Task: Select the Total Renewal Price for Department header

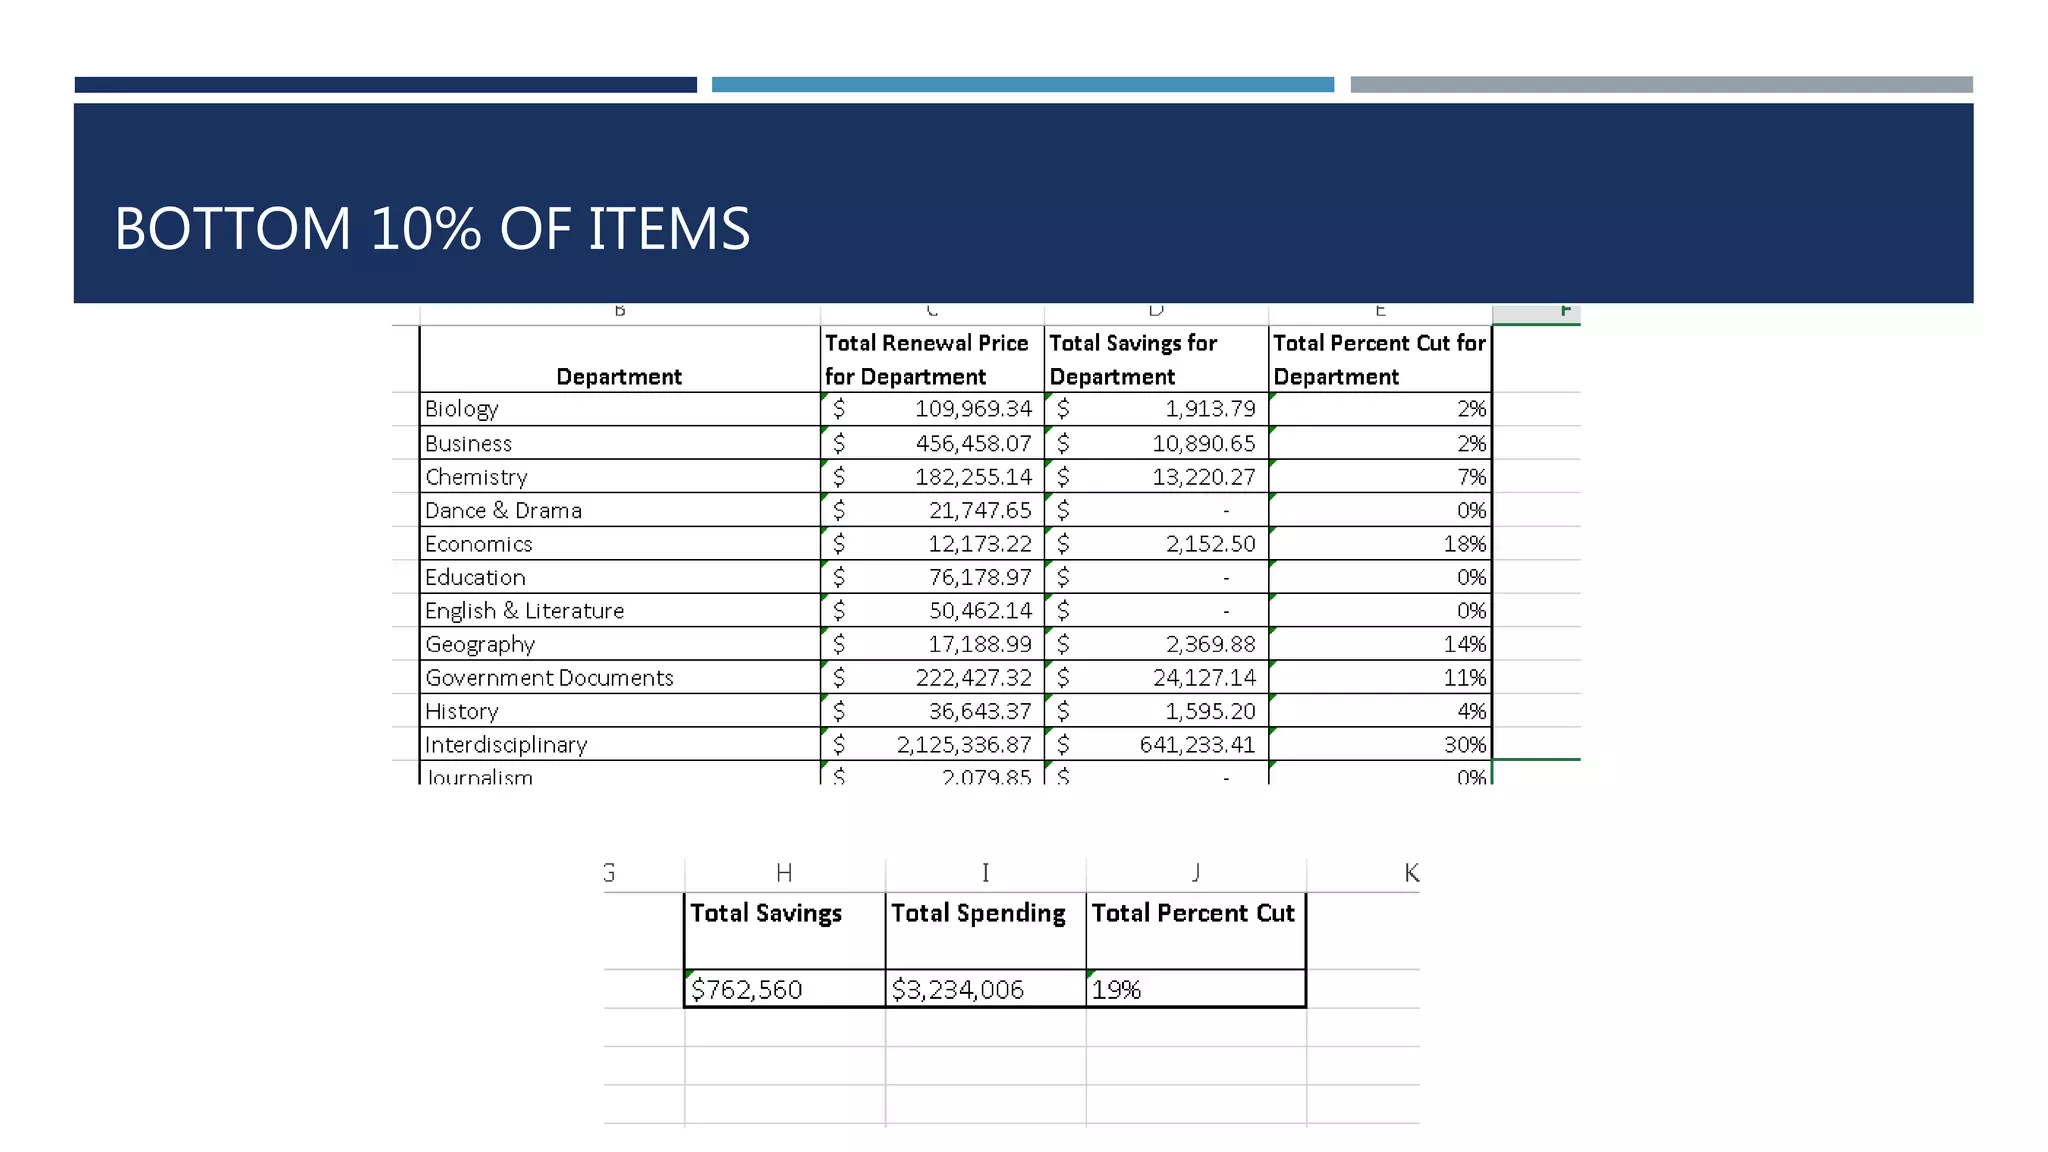Action: coord(932,359)
